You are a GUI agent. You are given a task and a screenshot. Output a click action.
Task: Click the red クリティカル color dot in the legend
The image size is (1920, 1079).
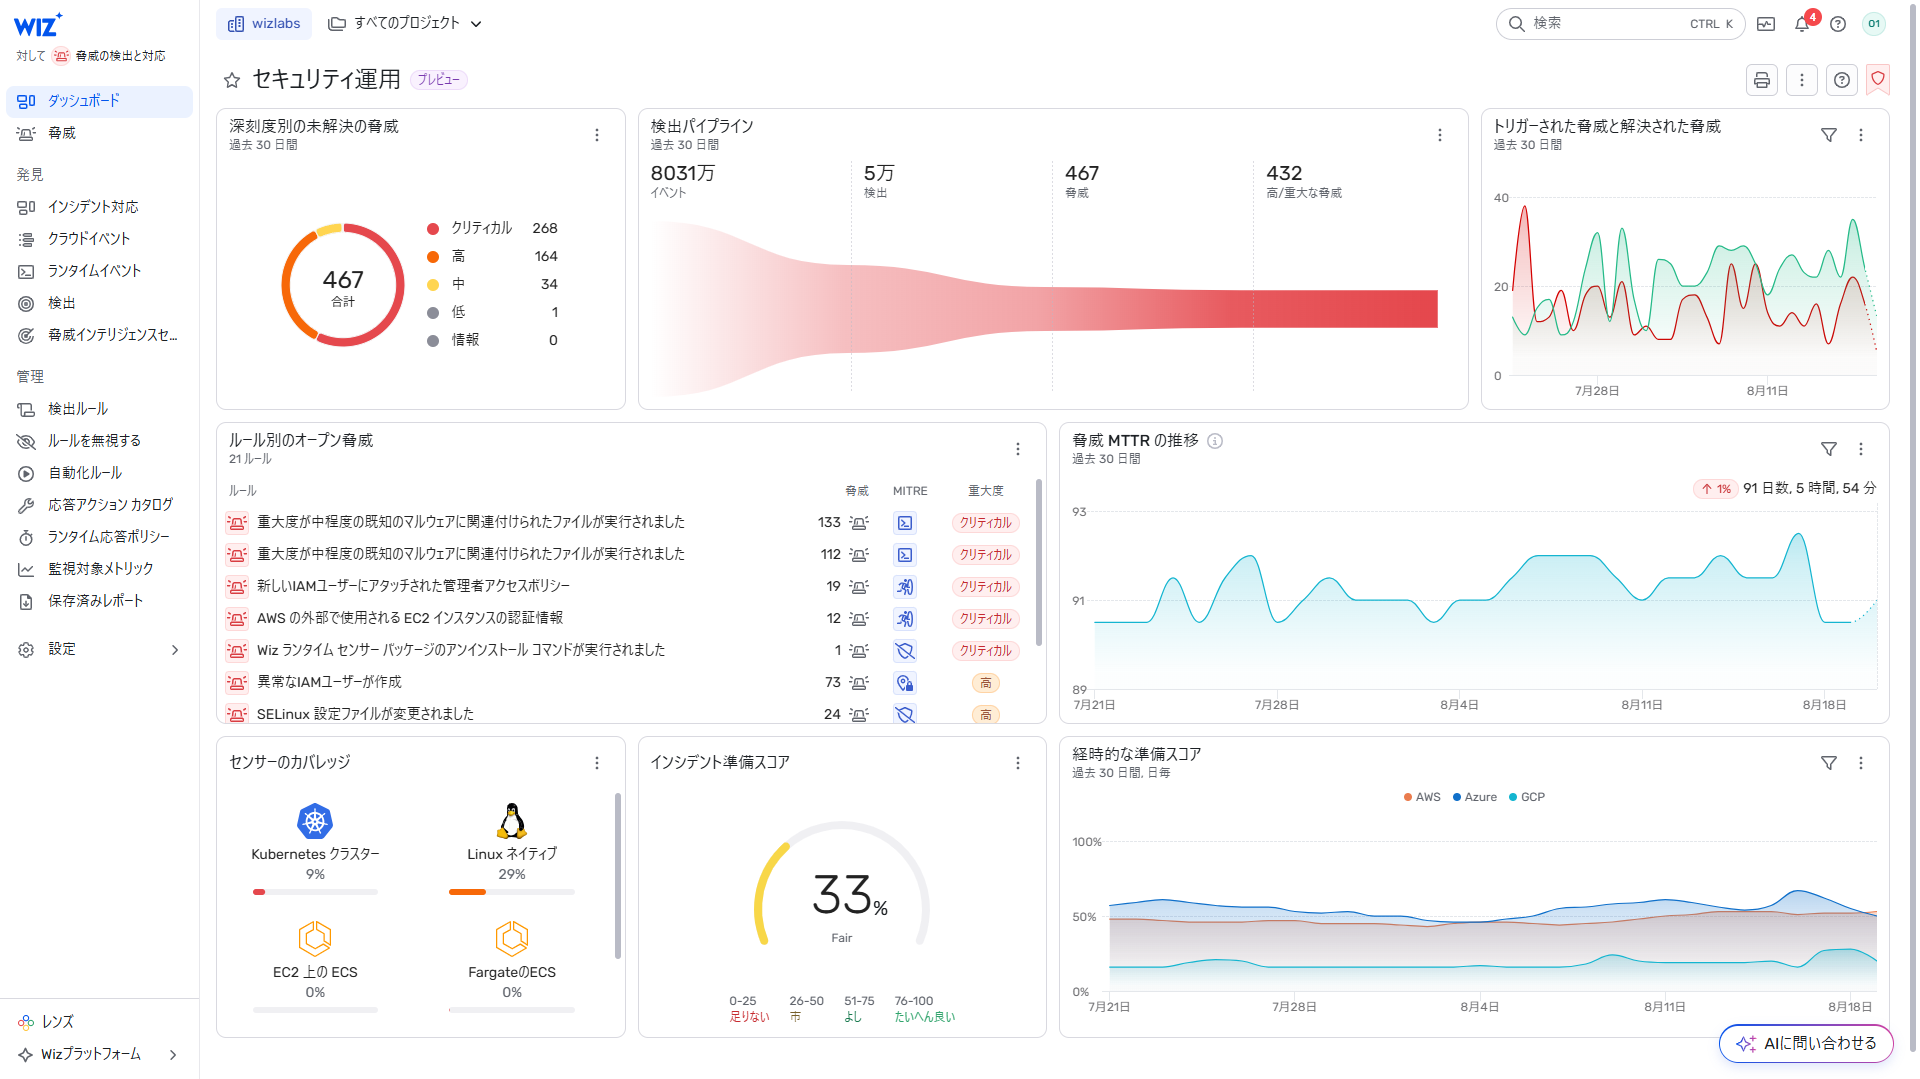(433, 228)
